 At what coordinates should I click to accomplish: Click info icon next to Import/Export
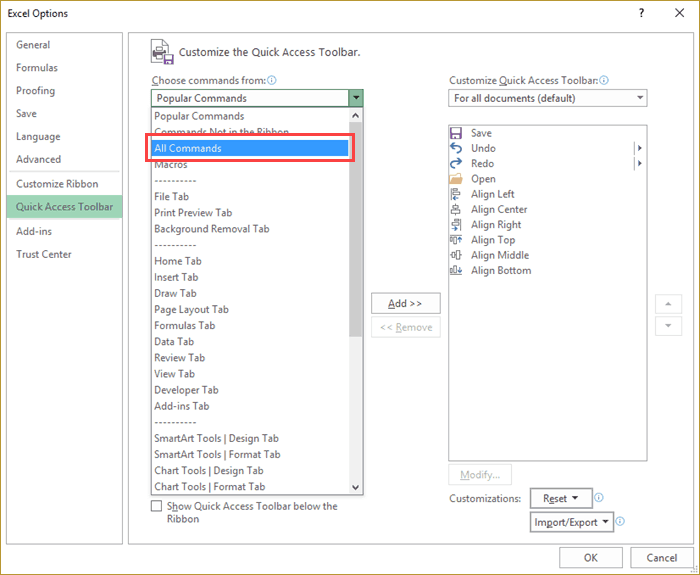[620, 521]
